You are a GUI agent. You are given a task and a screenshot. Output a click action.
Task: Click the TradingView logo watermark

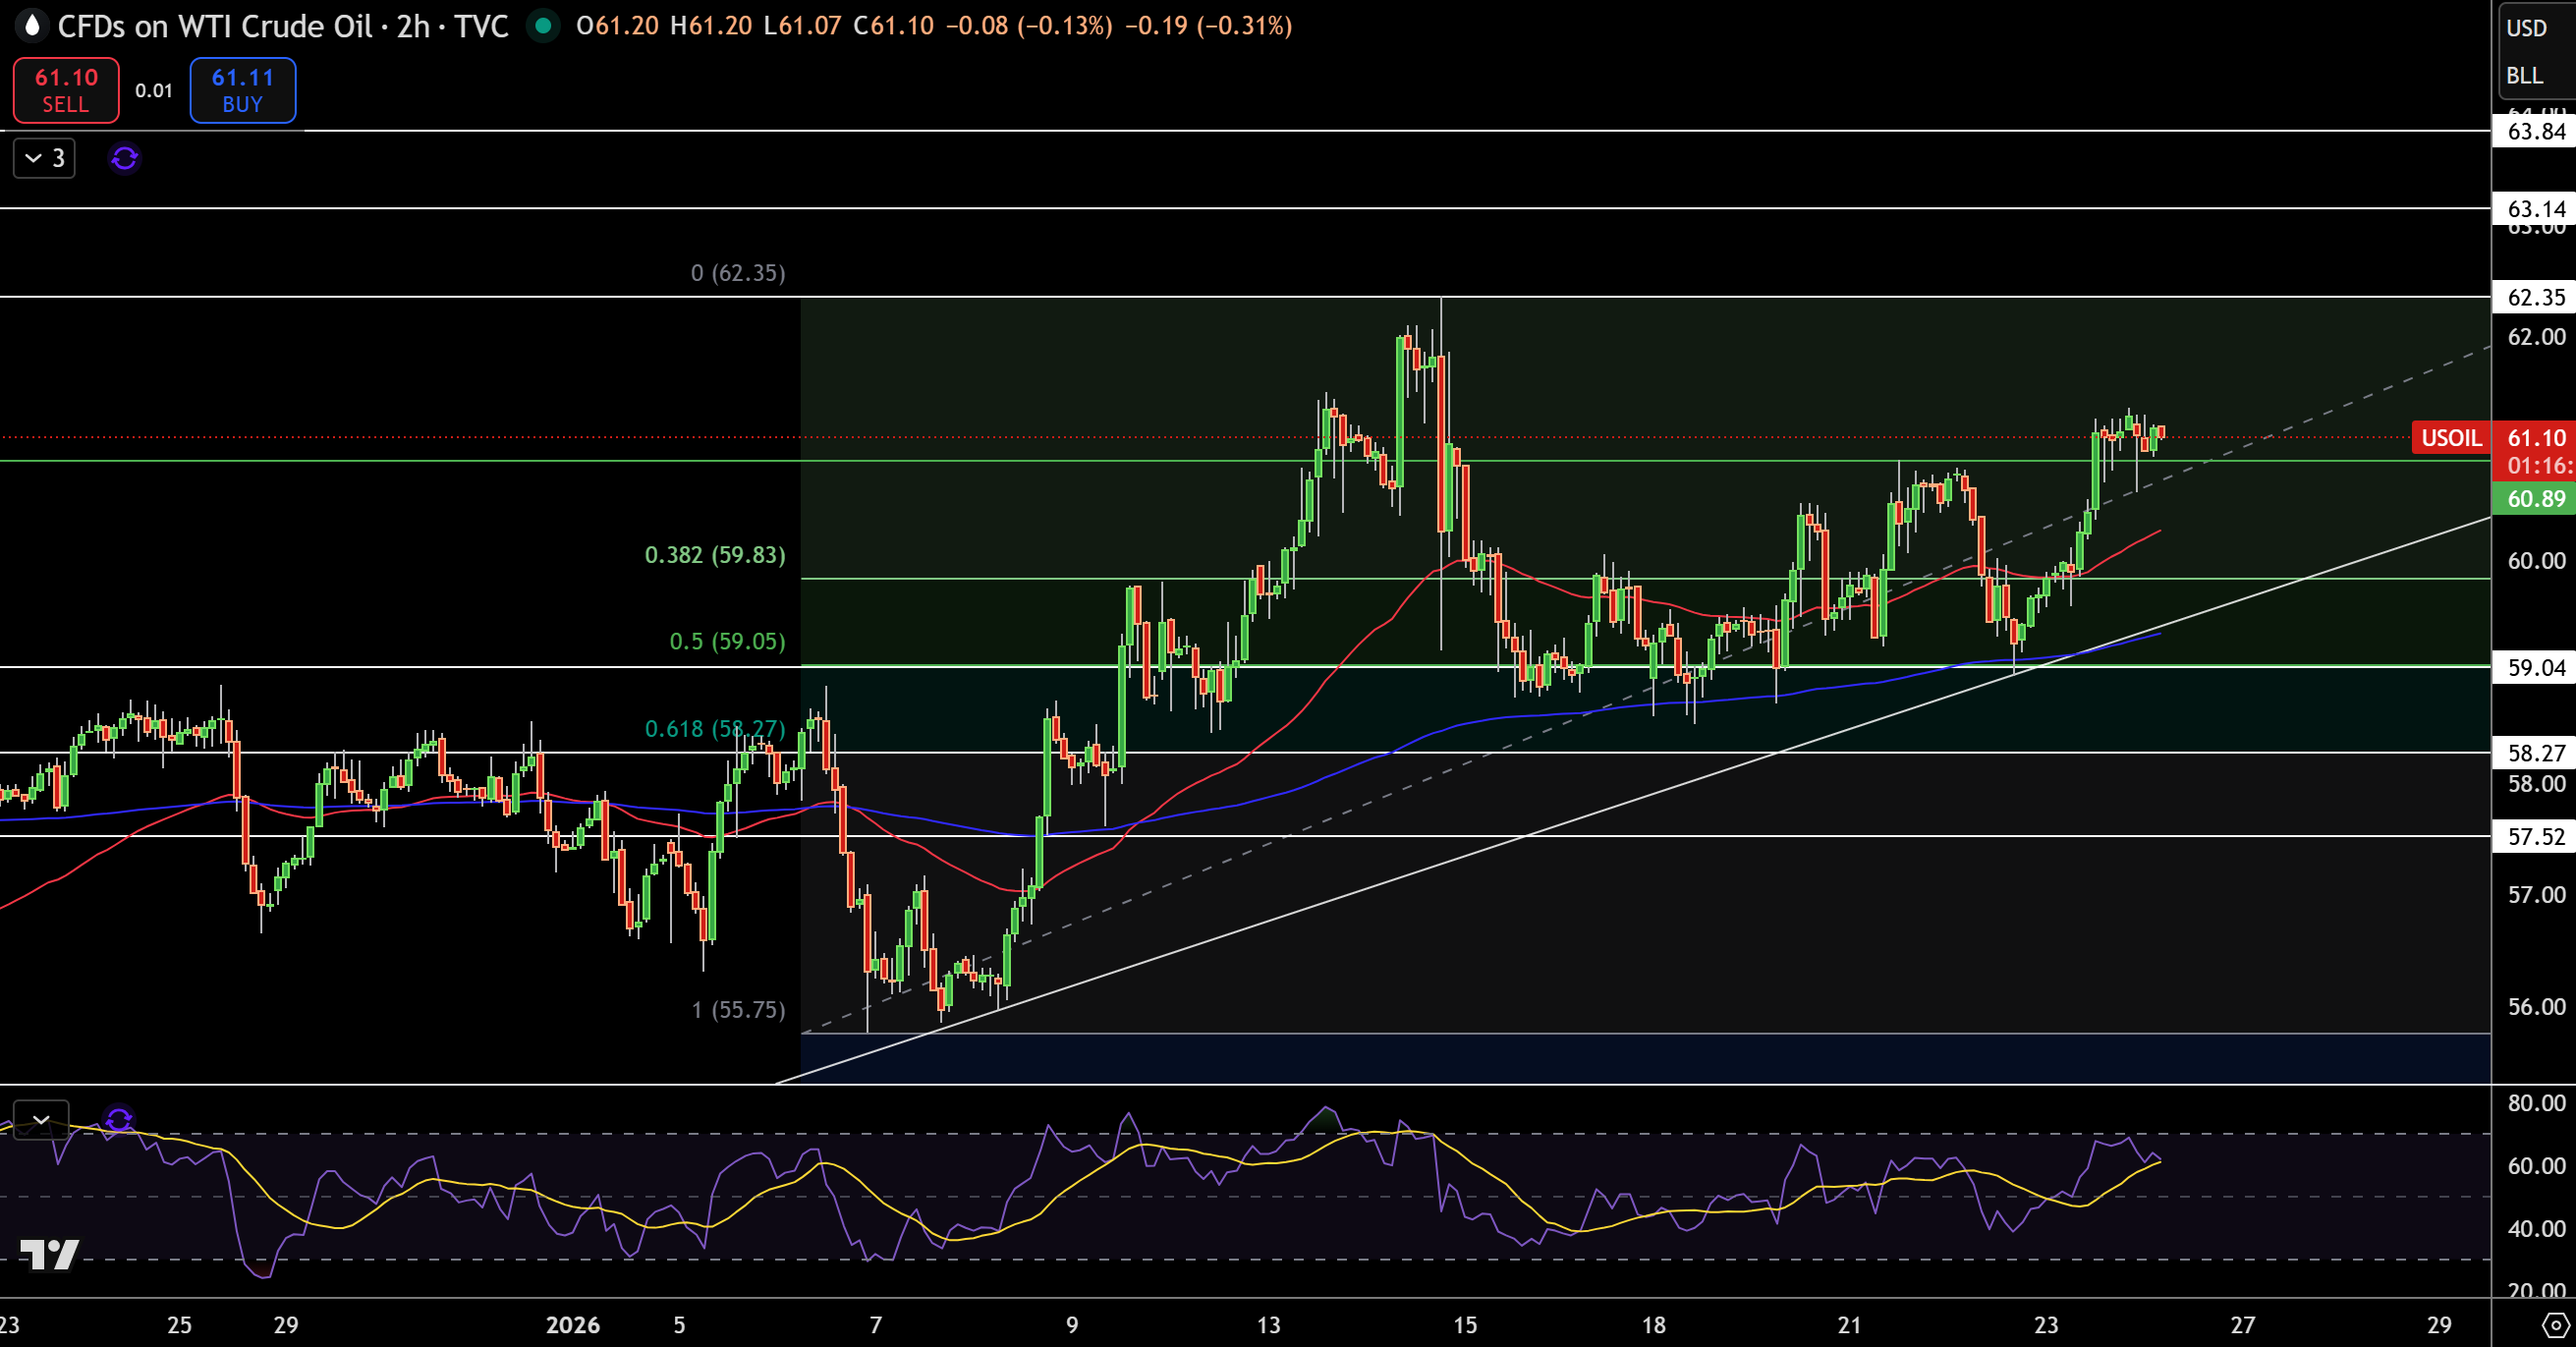coord(49,1254)
